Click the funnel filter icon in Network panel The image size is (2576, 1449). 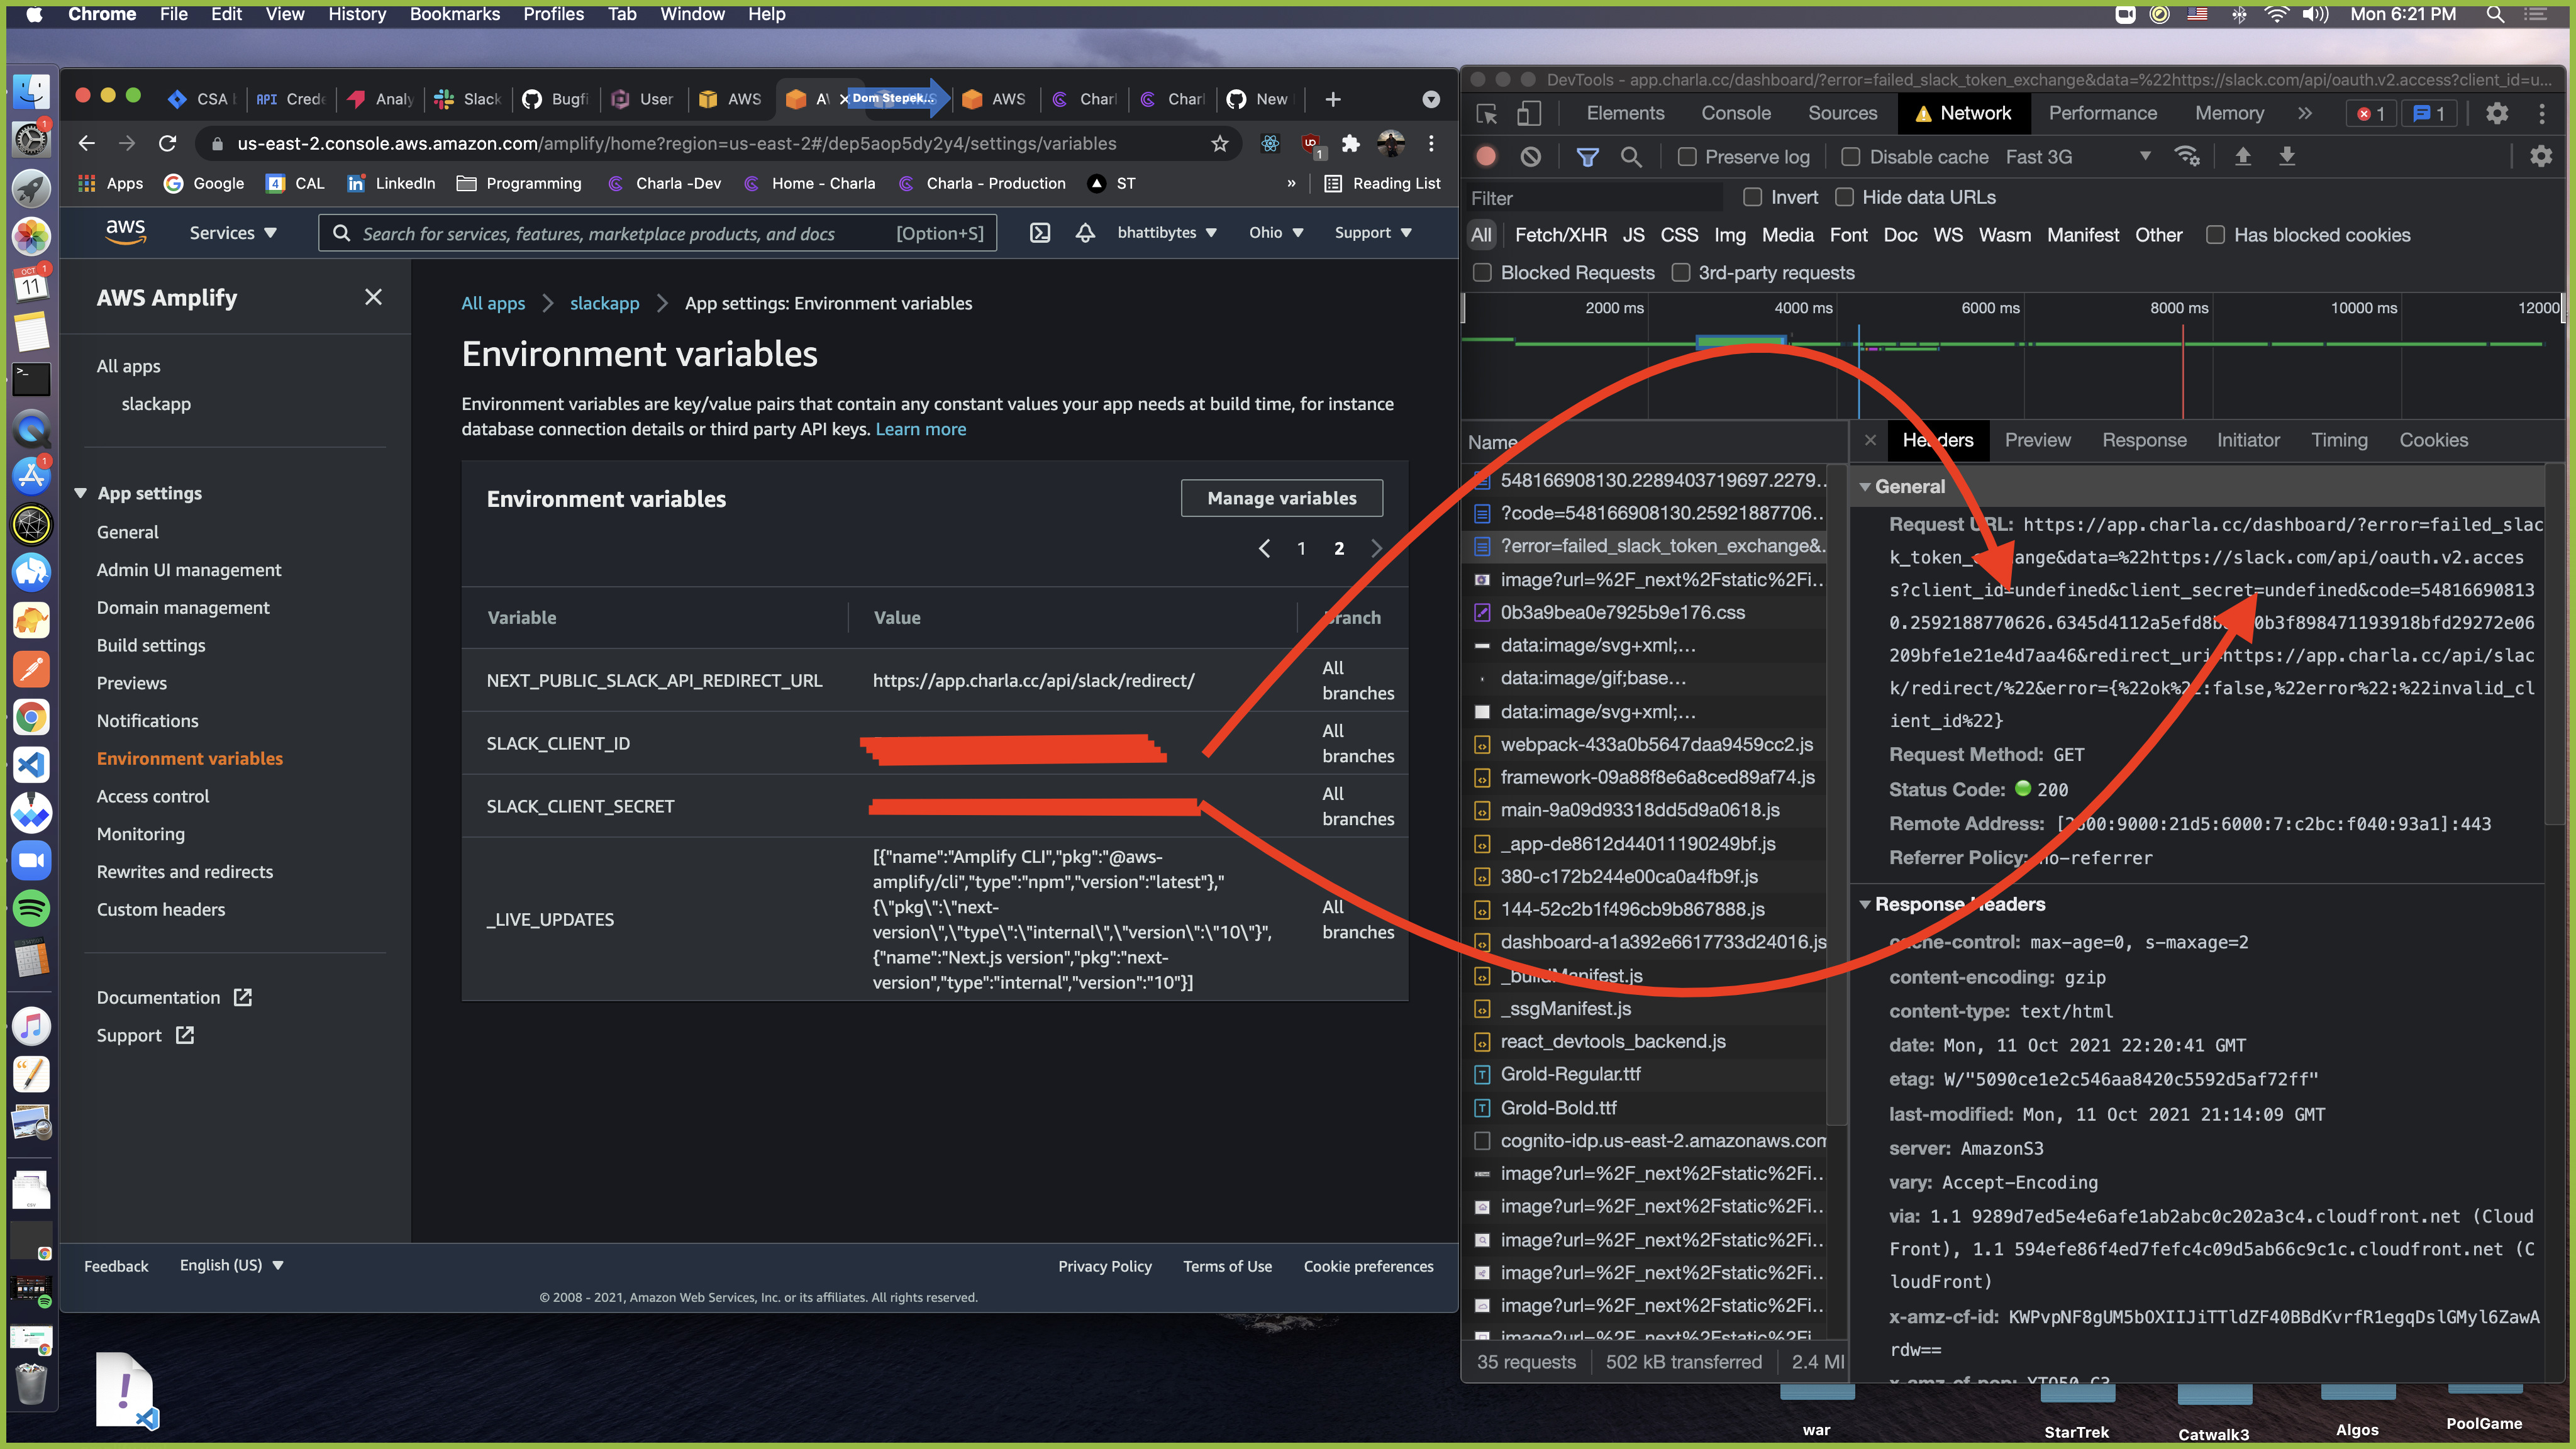pos(1587,157)
